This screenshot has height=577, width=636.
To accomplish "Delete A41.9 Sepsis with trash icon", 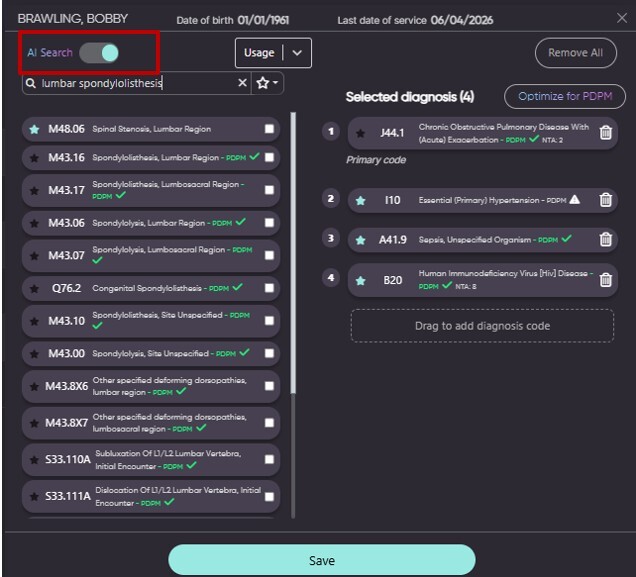I will [605, 239].
